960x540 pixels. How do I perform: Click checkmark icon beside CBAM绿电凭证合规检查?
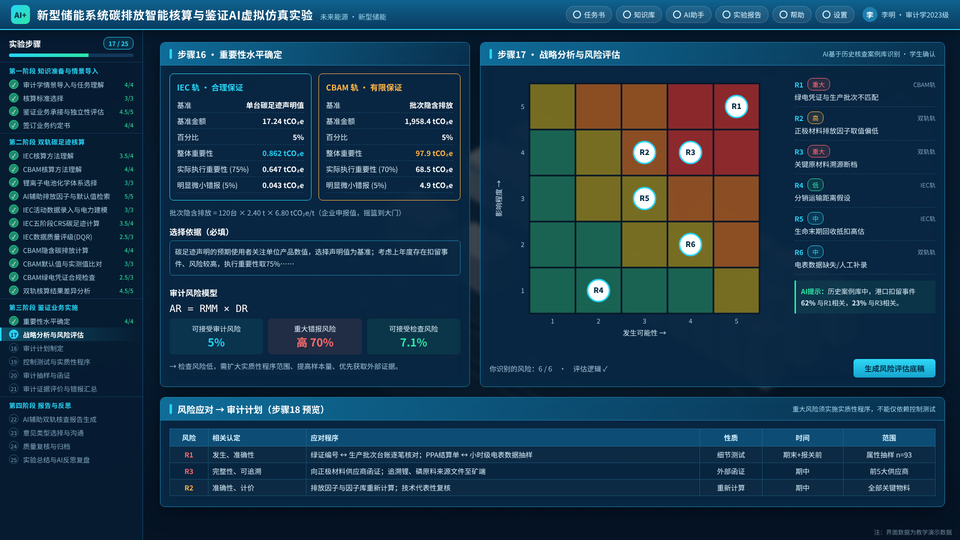pos(13,277)
